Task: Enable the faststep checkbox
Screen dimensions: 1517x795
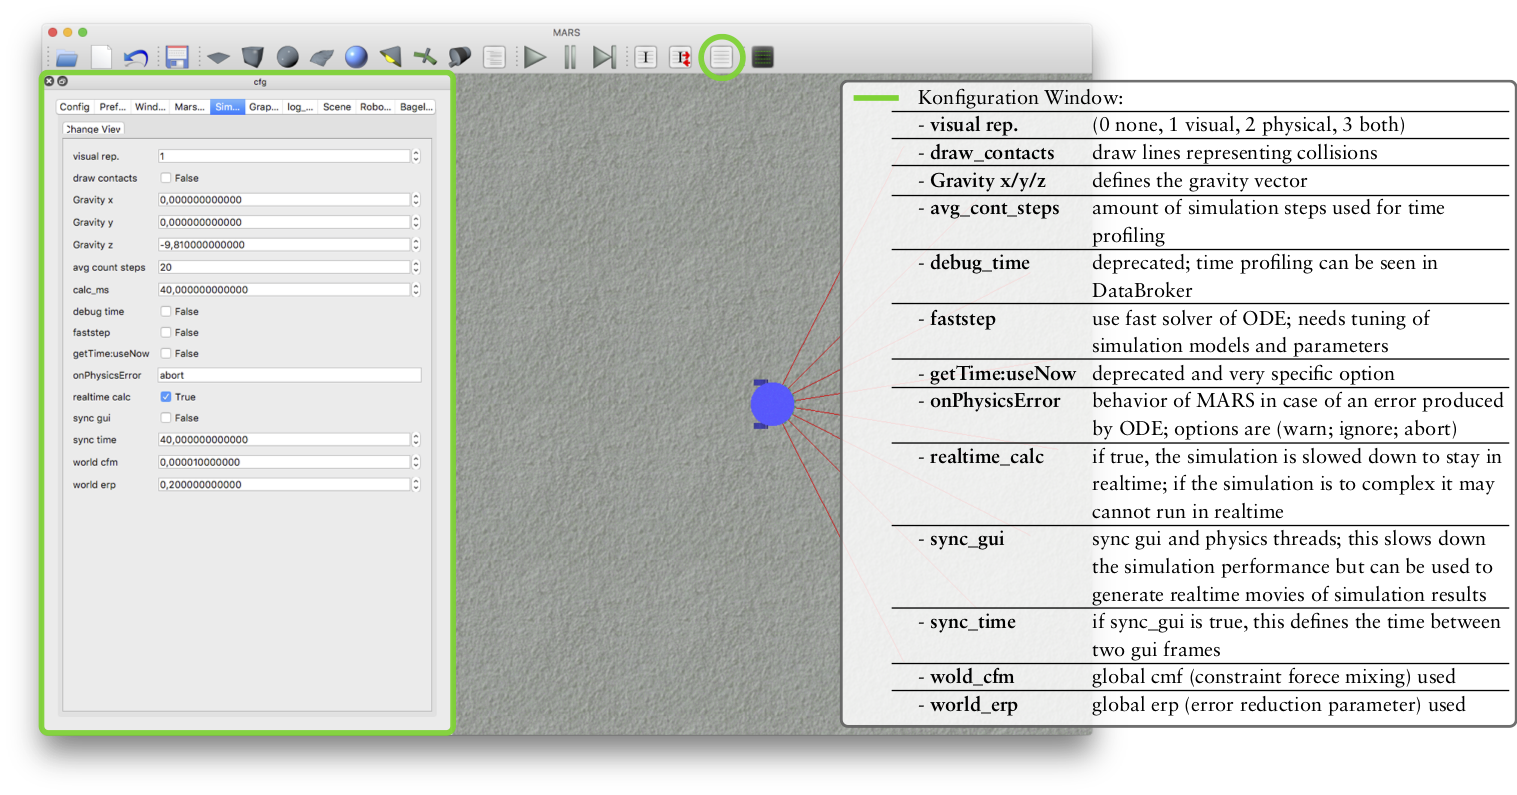Action: coord(166,332)
